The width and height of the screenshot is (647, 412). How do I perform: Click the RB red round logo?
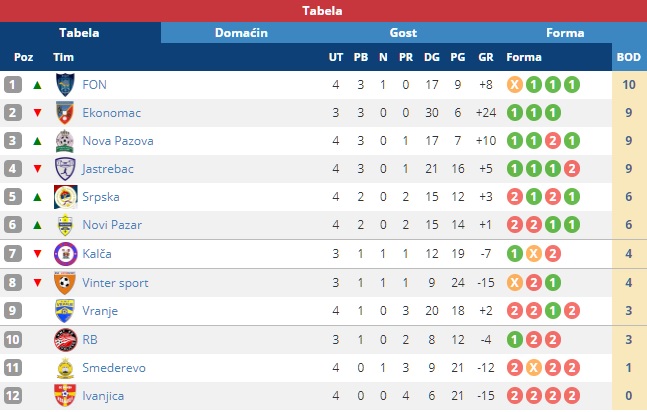(65, 340)
